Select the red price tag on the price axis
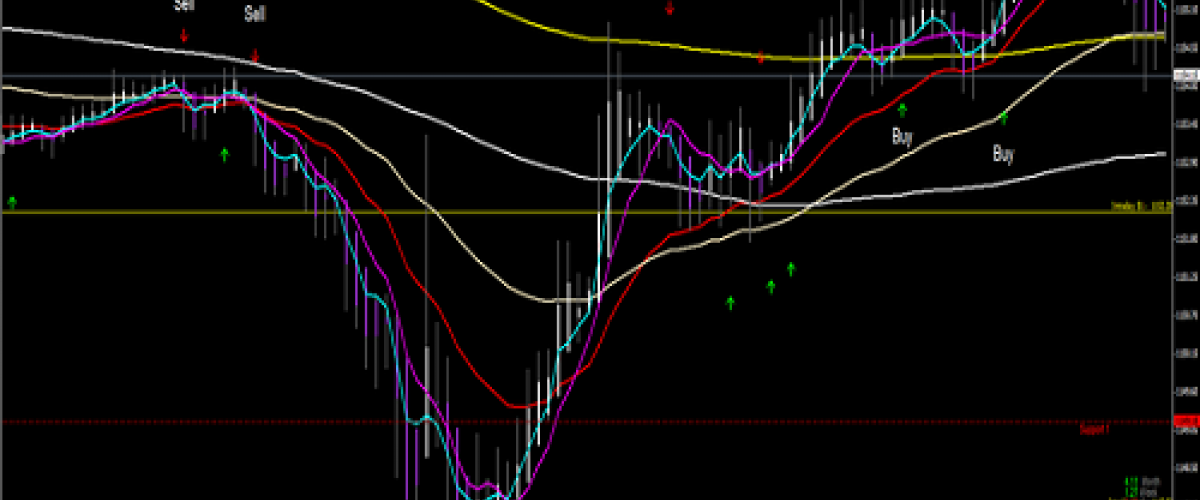The height and width of the screenshot is (500, 1200). tap(1185, 421)
